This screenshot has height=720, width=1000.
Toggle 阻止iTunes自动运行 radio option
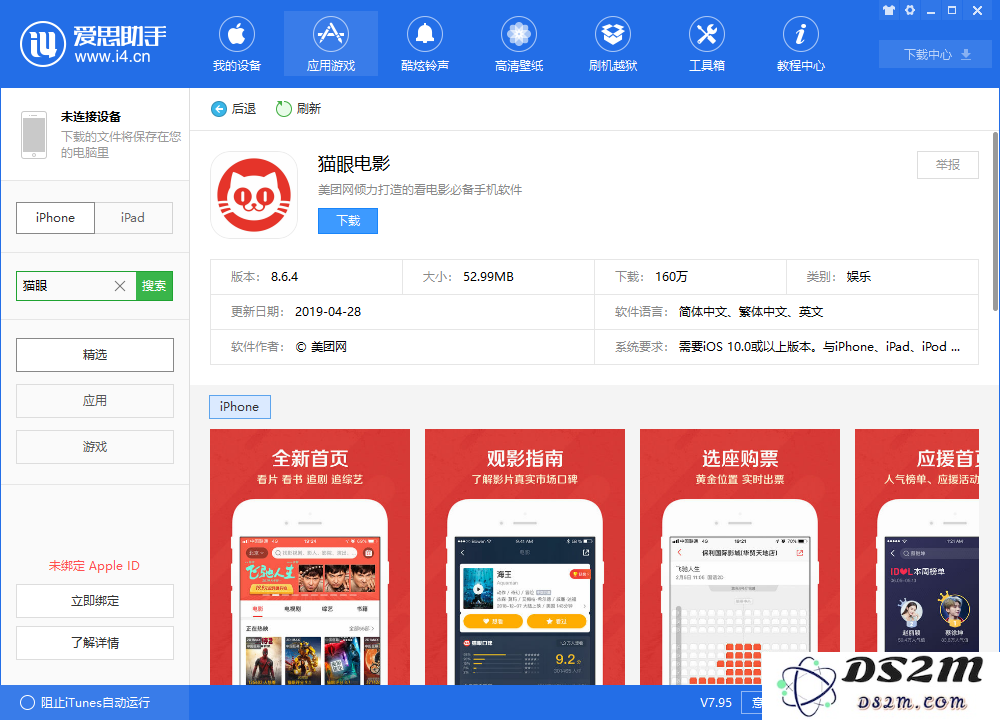[27, 703]
